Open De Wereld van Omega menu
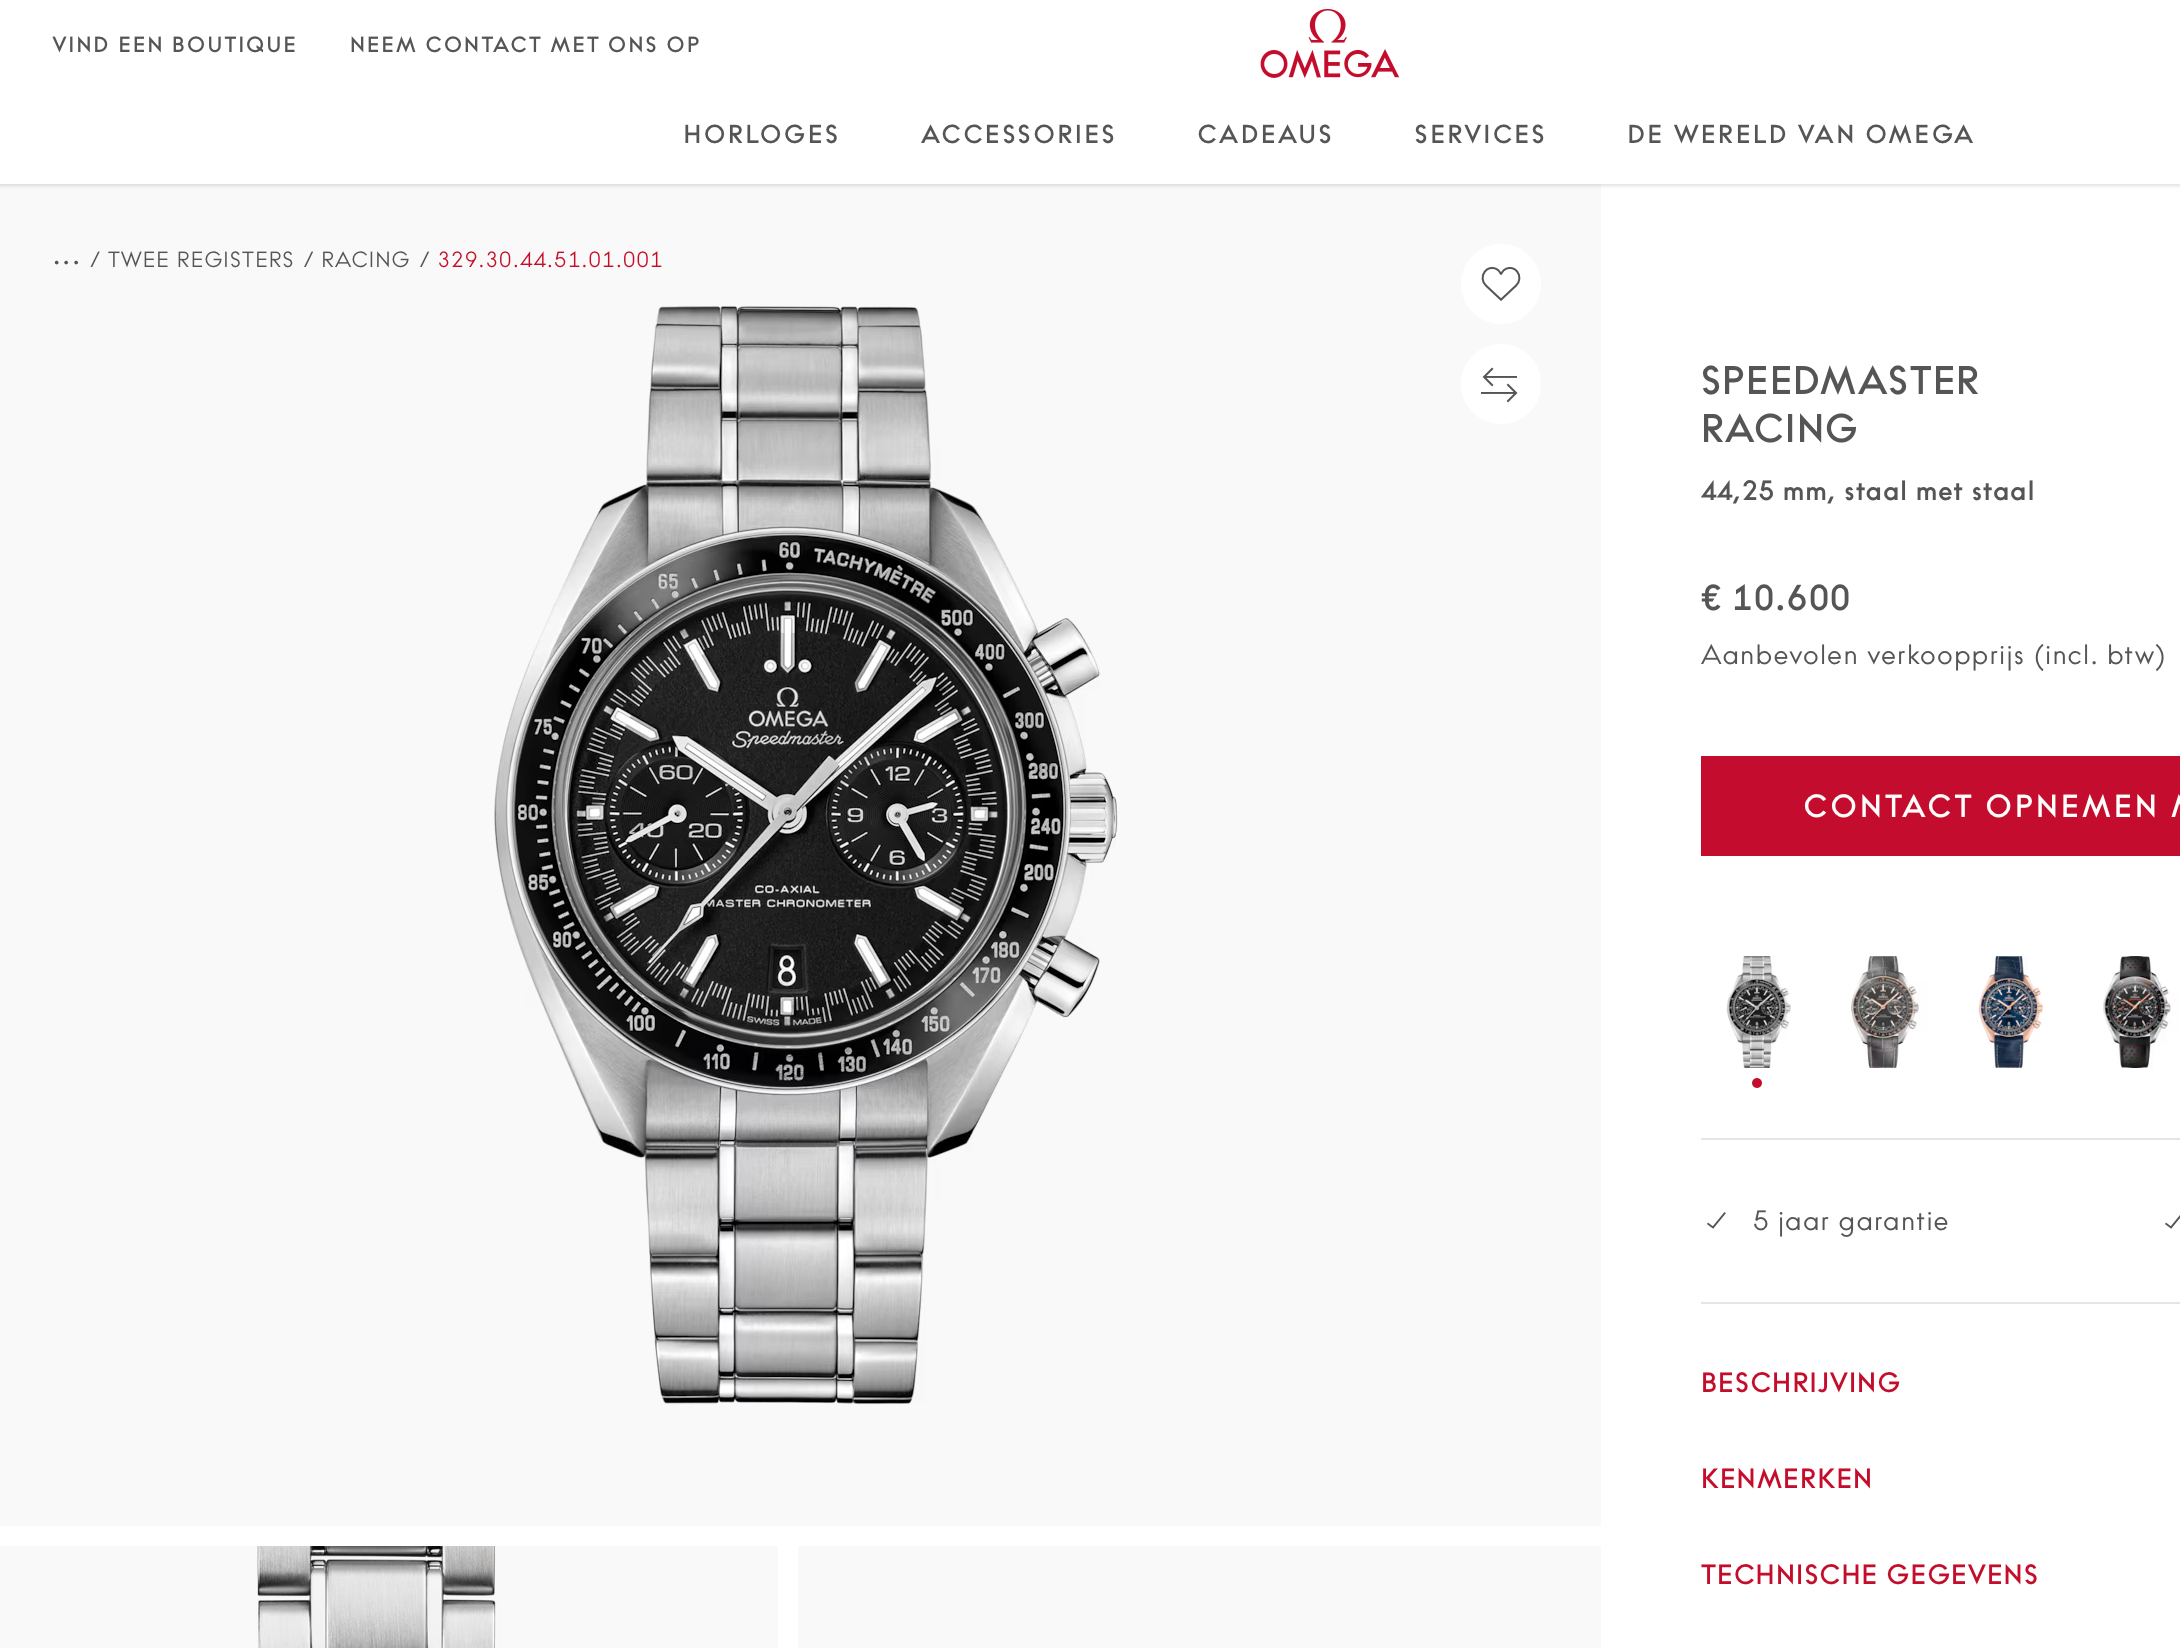The width and height of the screenshot is (2180, 1648). coord(1800,134)
